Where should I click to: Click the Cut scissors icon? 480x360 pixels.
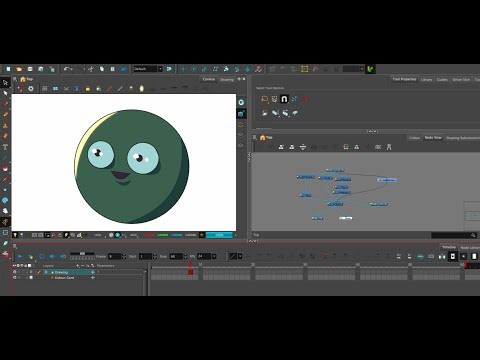91,69
